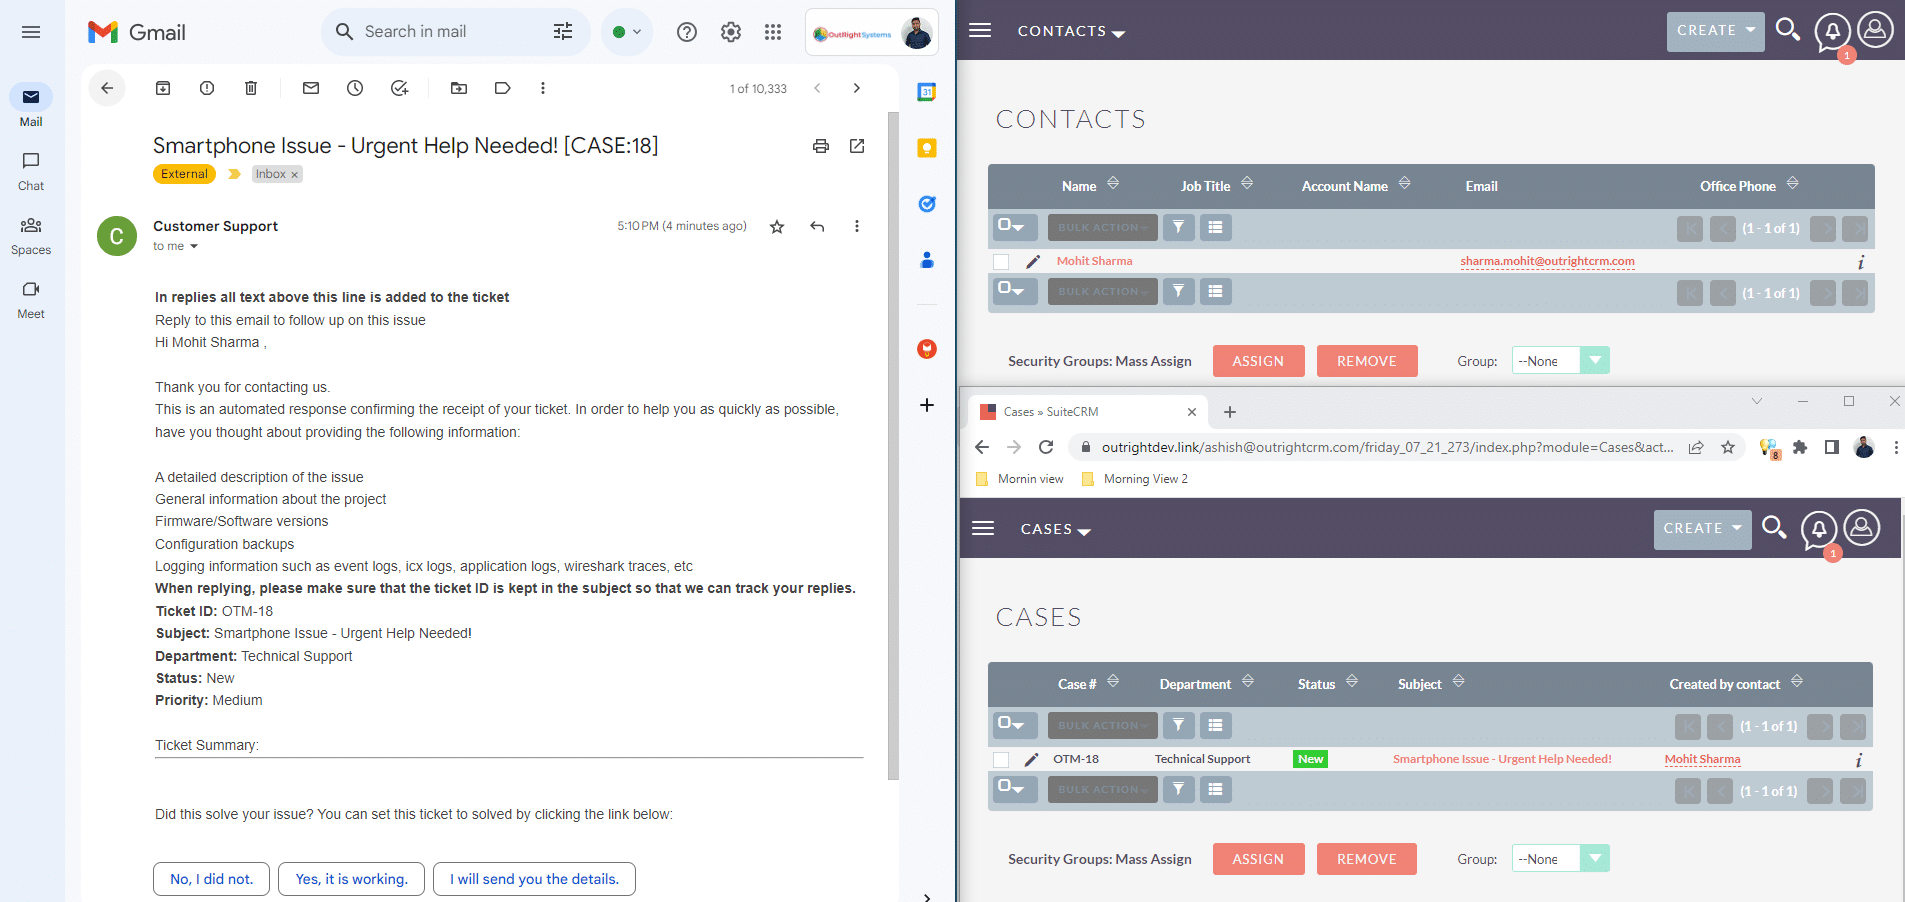Viewport: 1905px width, 902px height.
Task: Edit Mohit Sharma contact pencil icon
Action: (1033, 262)
